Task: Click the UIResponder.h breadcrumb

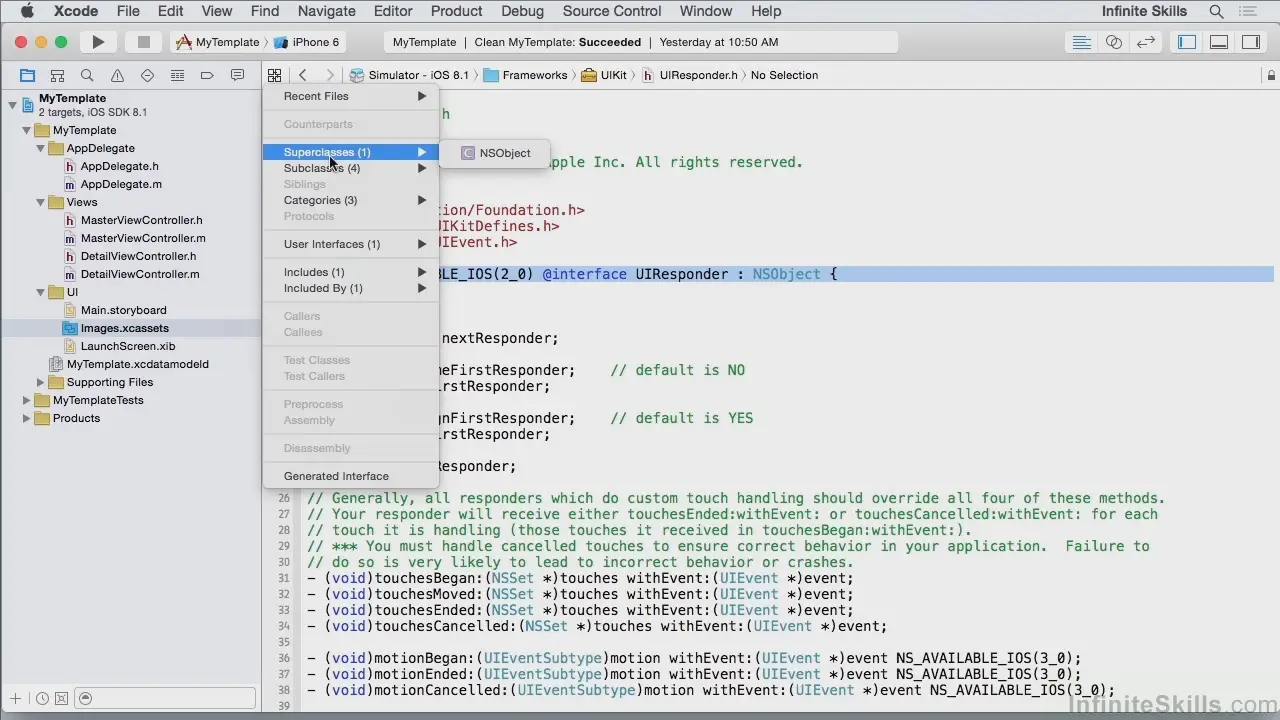Action: (x=690, y=75)
